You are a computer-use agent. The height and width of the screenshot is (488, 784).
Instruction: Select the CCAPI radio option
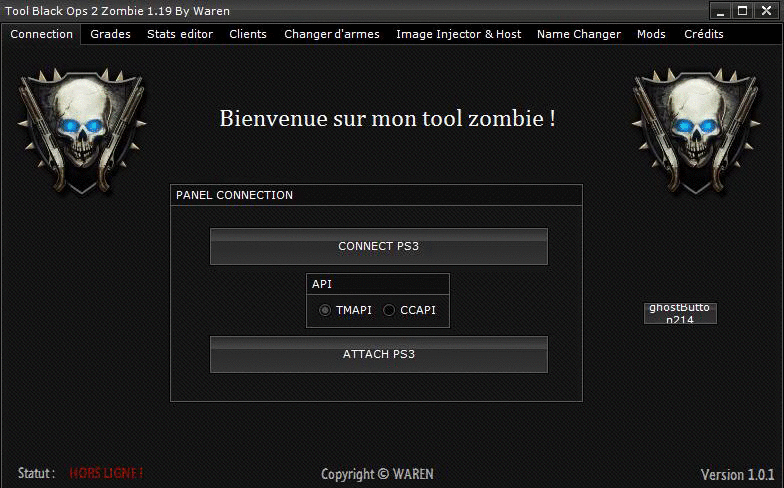410,310
